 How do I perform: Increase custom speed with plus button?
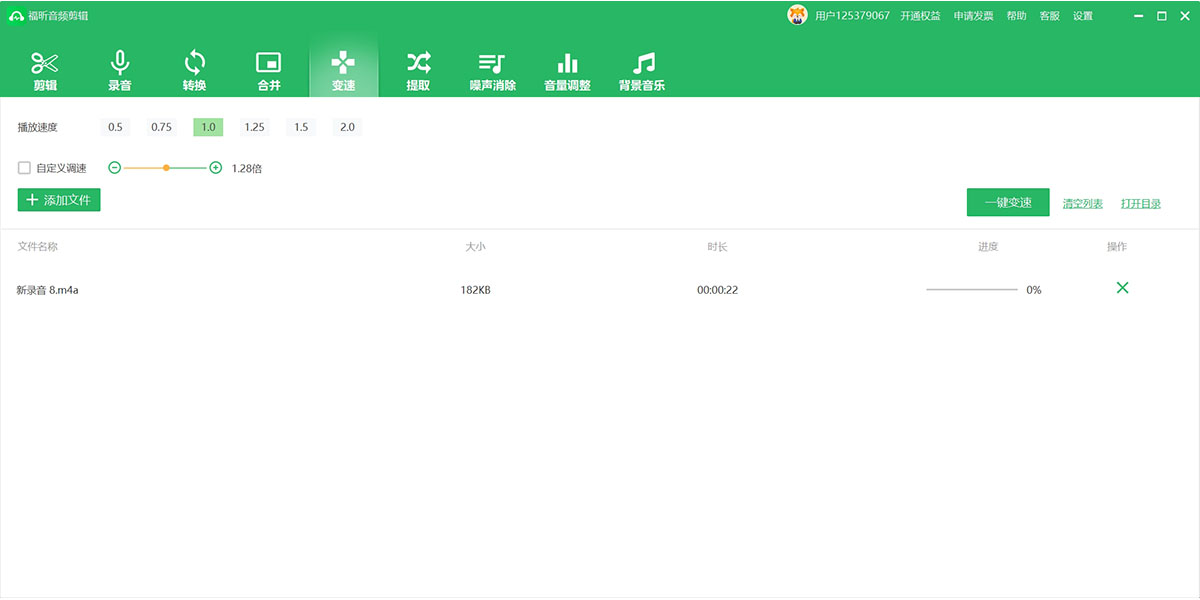coord(216,168)
